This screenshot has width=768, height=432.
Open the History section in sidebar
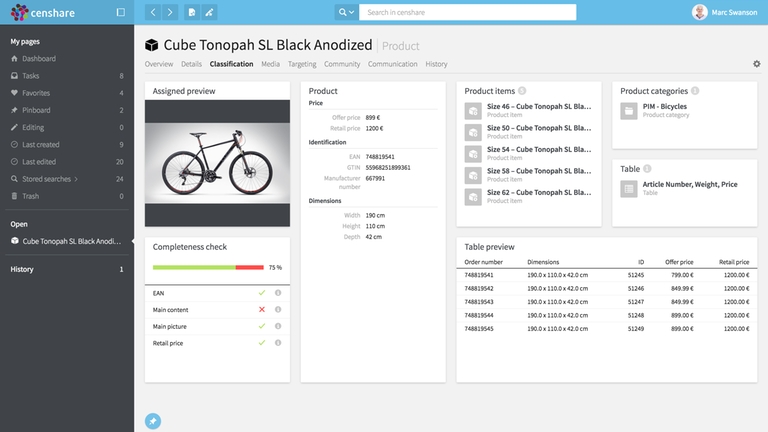tap(22, 269)
